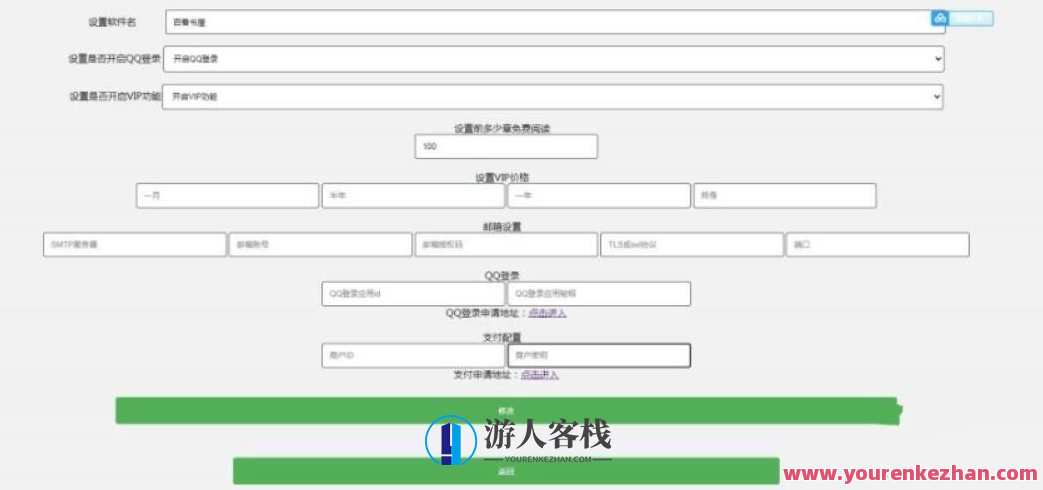Image resolution: width=1043 pixels, height=490 pixels.
Task: Click the 端口 port input field
Action: 877,245
